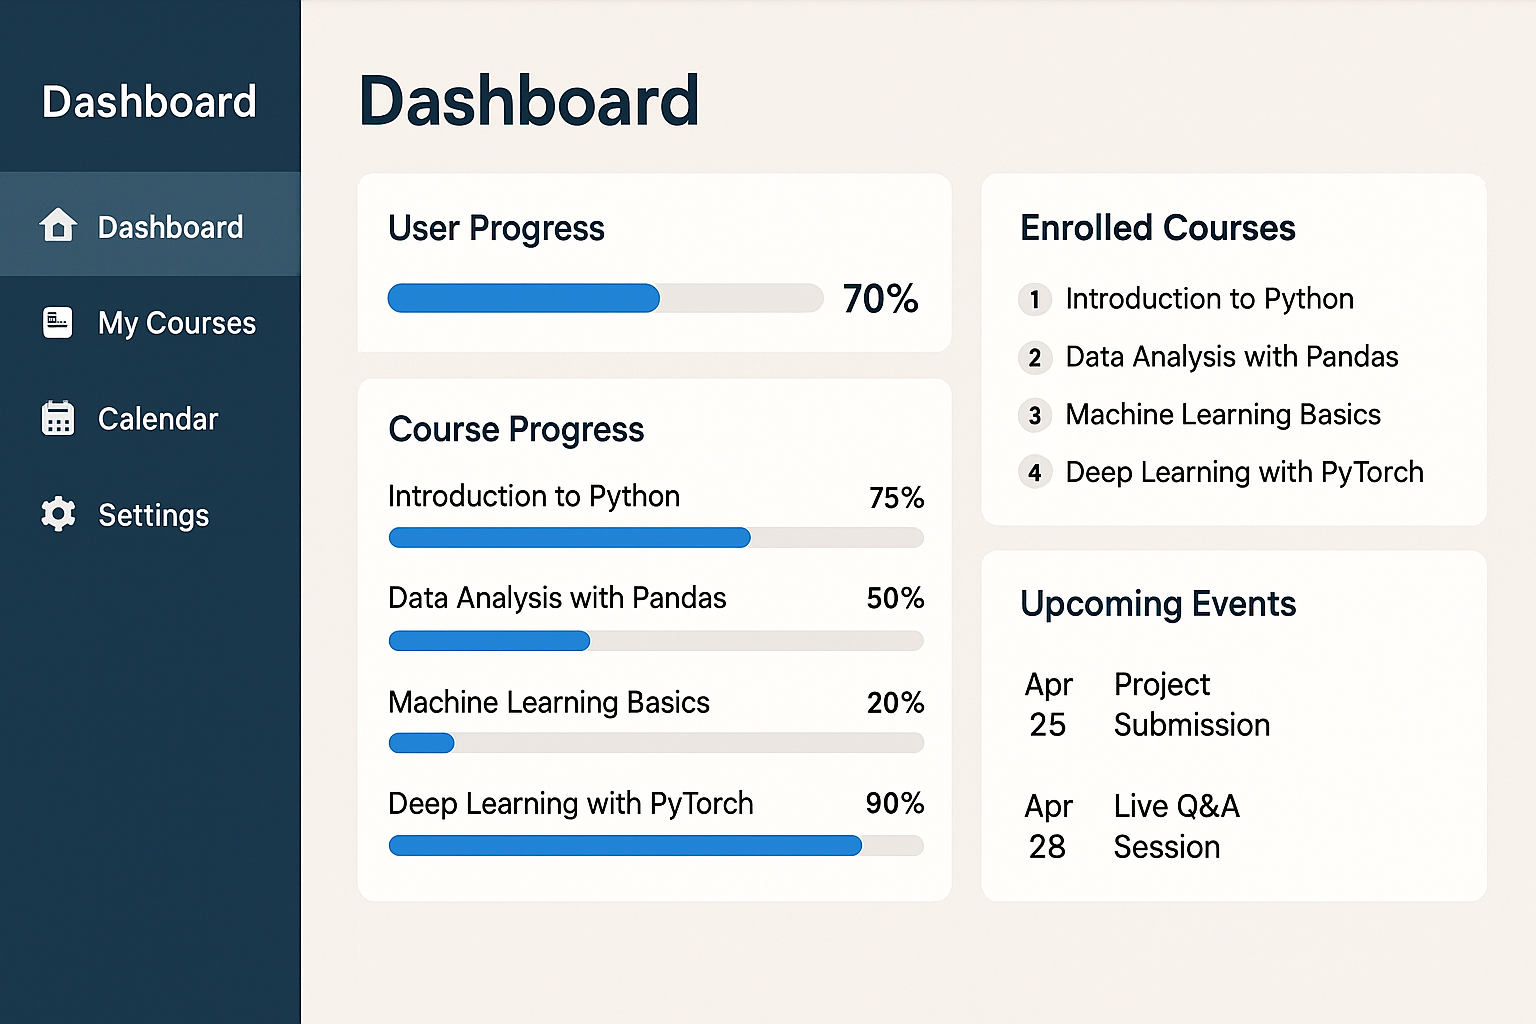Open the Apr 28 Live Q&A Session event
Screen dimensions: 1536x1024
pyautogui.click(x=1133, y=827)
